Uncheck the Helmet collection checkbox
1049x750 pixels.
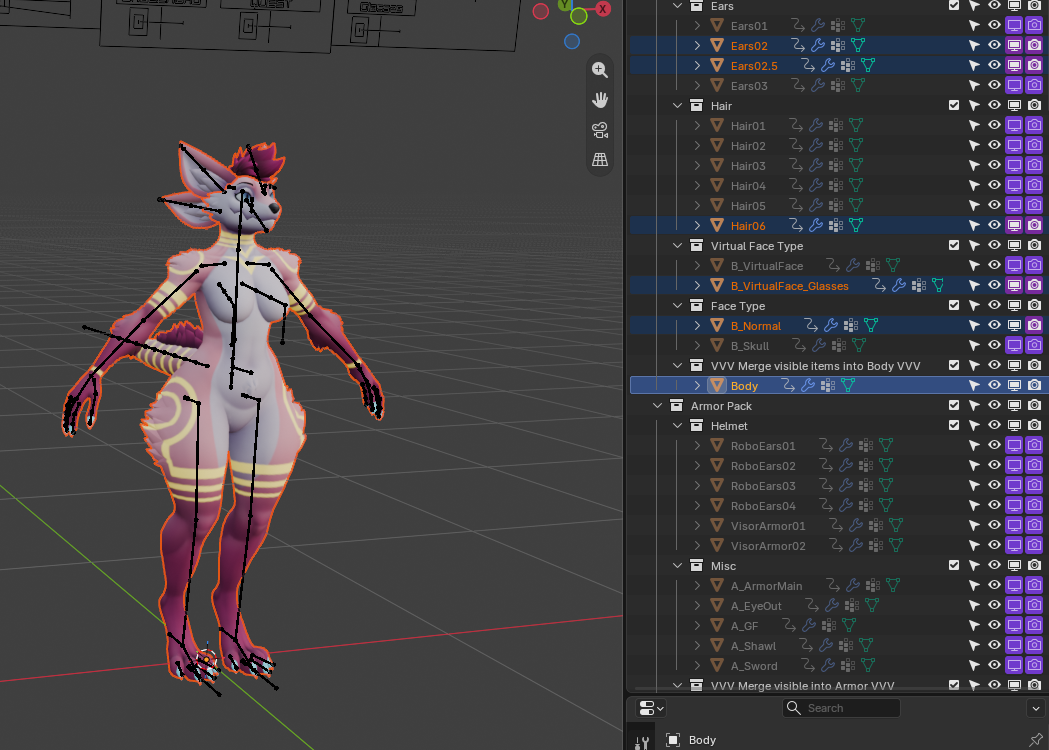tap(954, 426)
